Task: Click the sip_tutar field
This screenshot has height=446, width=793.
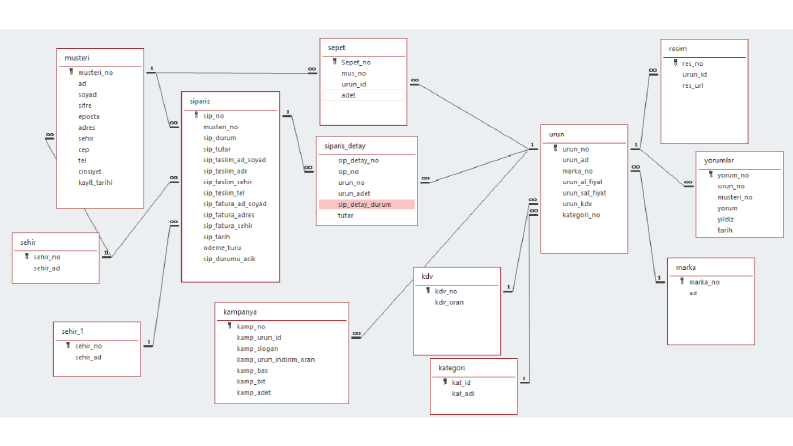Action: 216,149
